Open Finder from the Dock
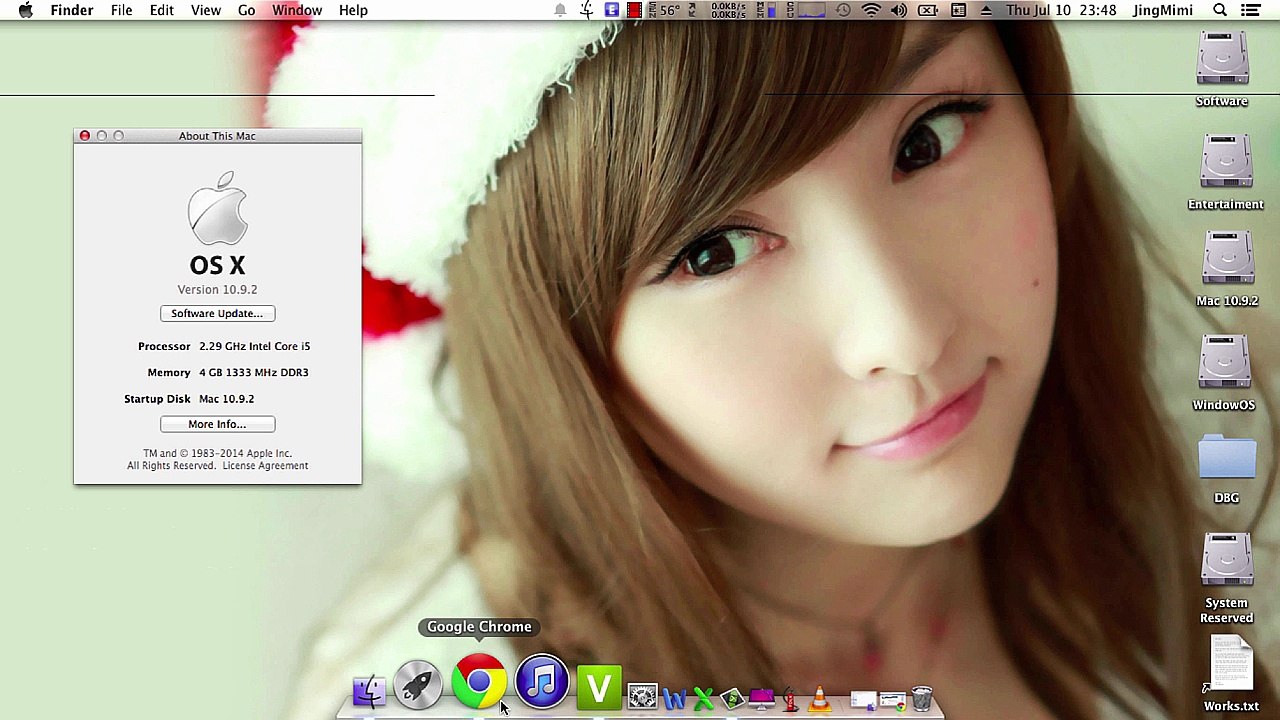 369,691
